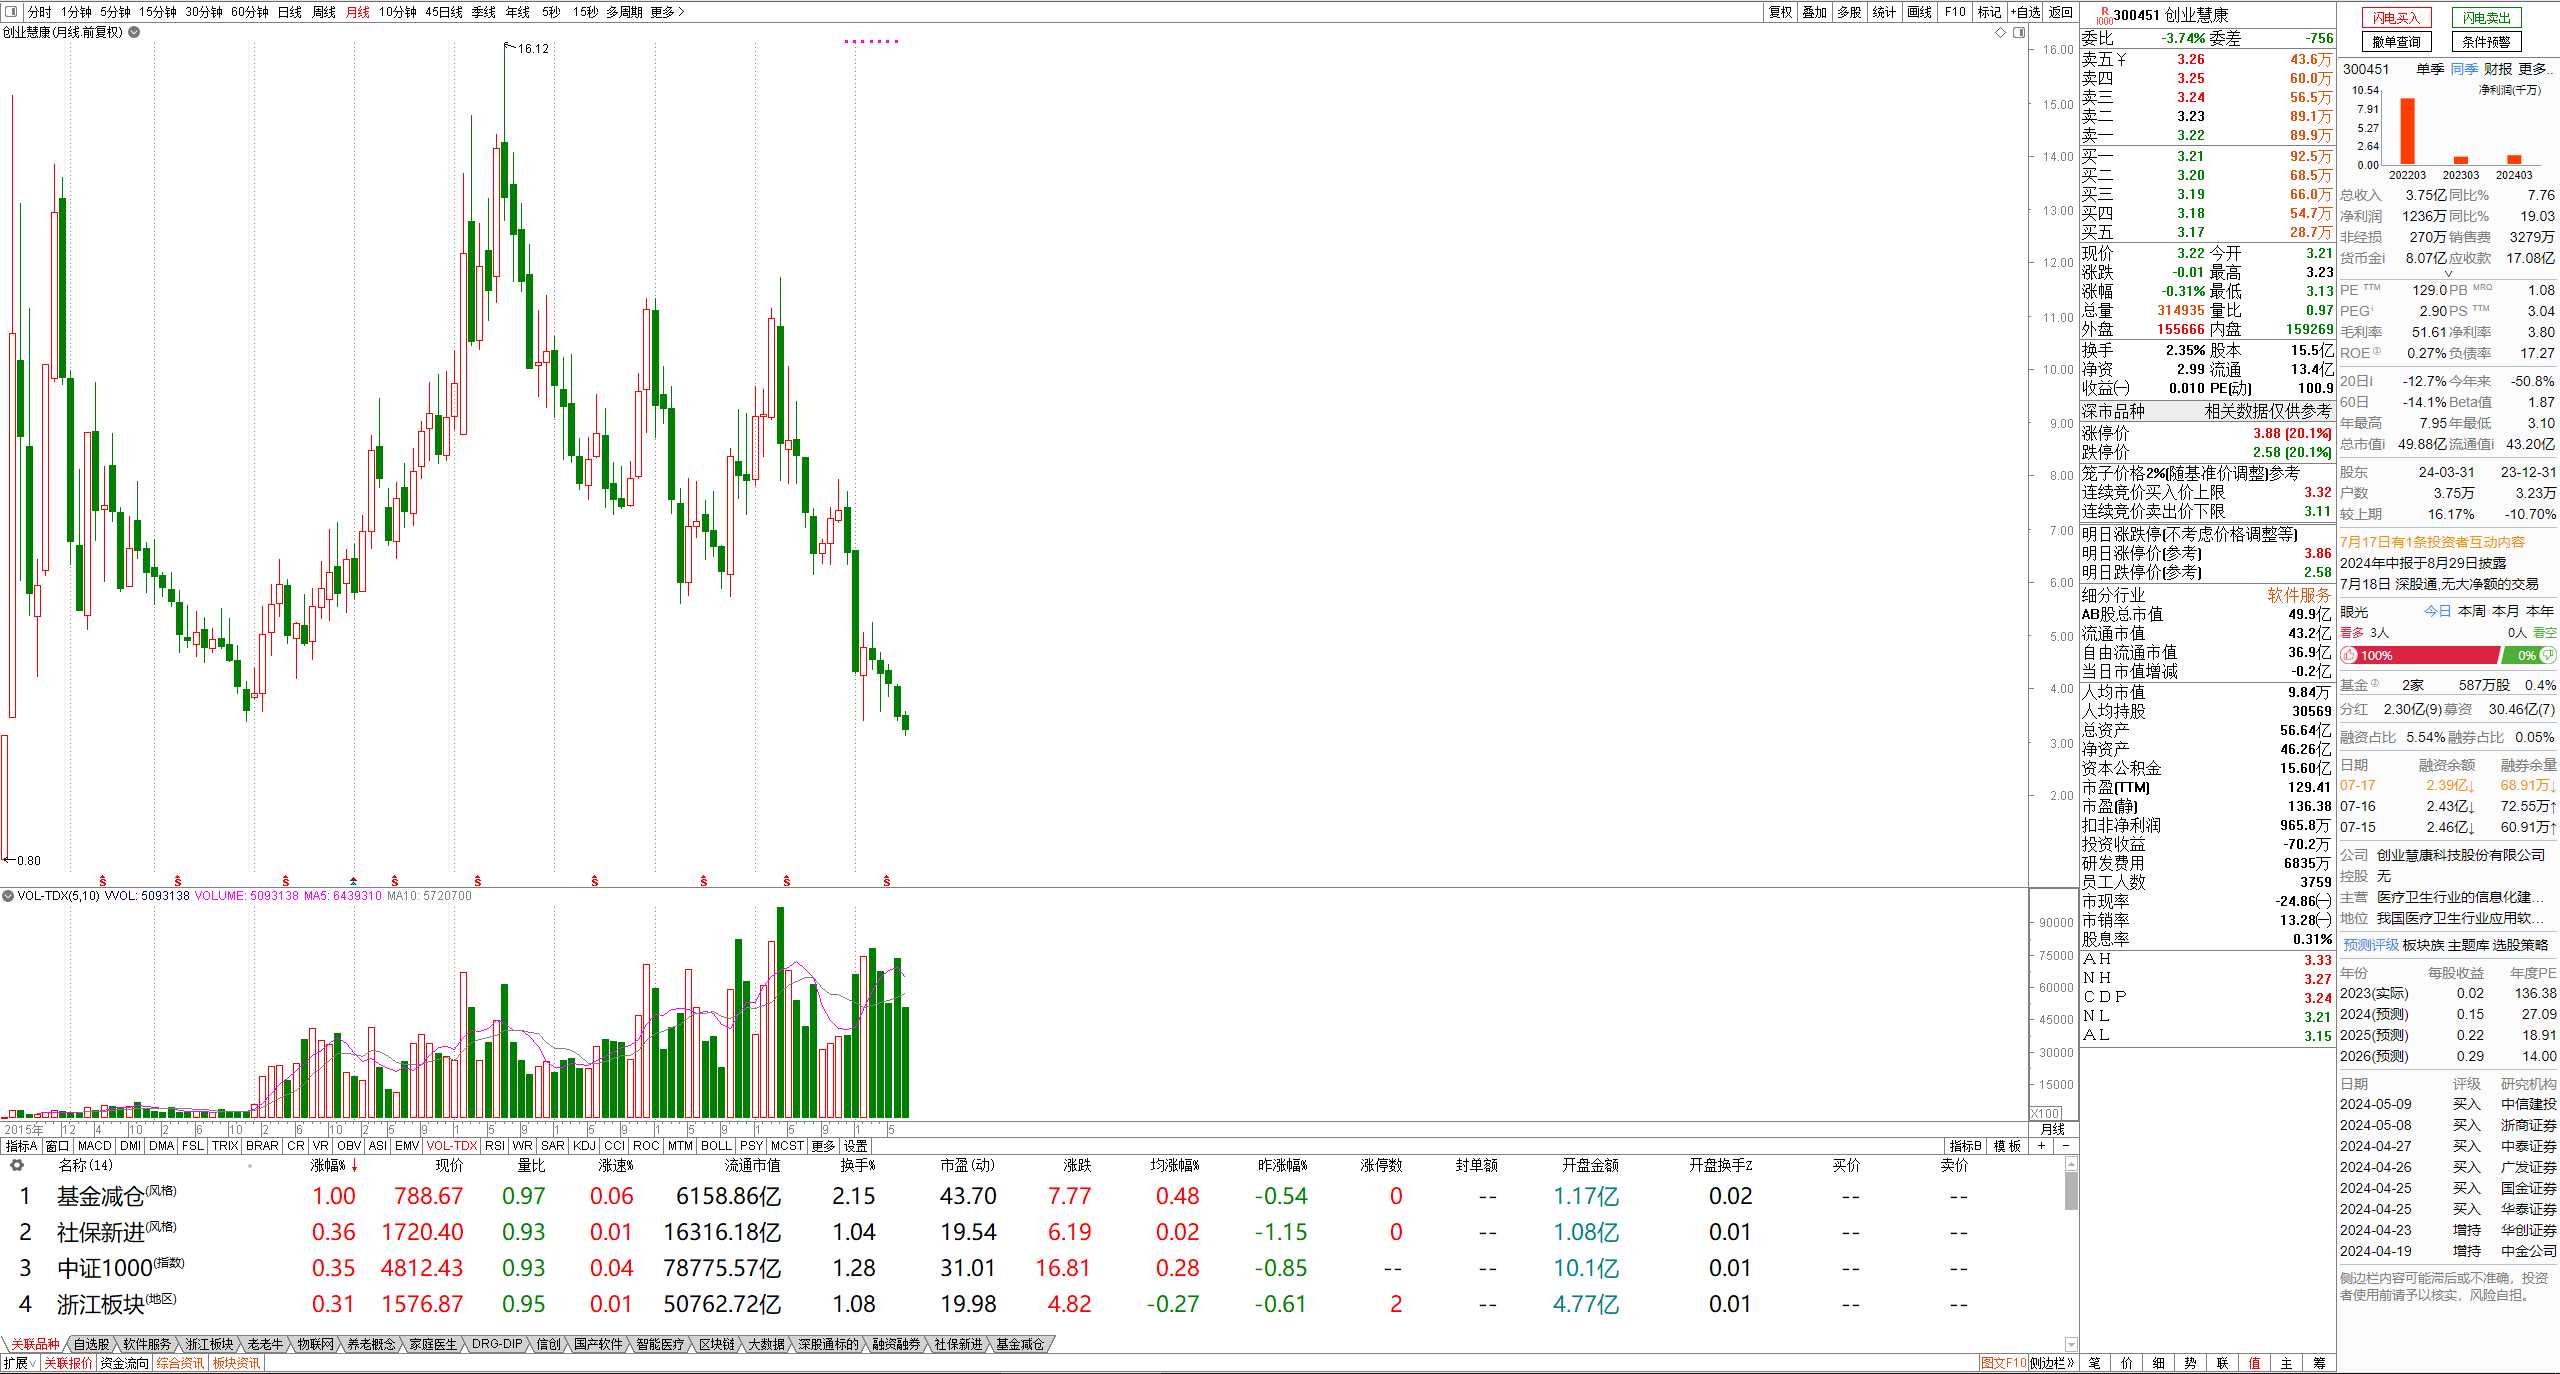Select the 笔 tick view button
The width and height of the screenshot is (2560, 1374).
click(x=2095, y=1363)
